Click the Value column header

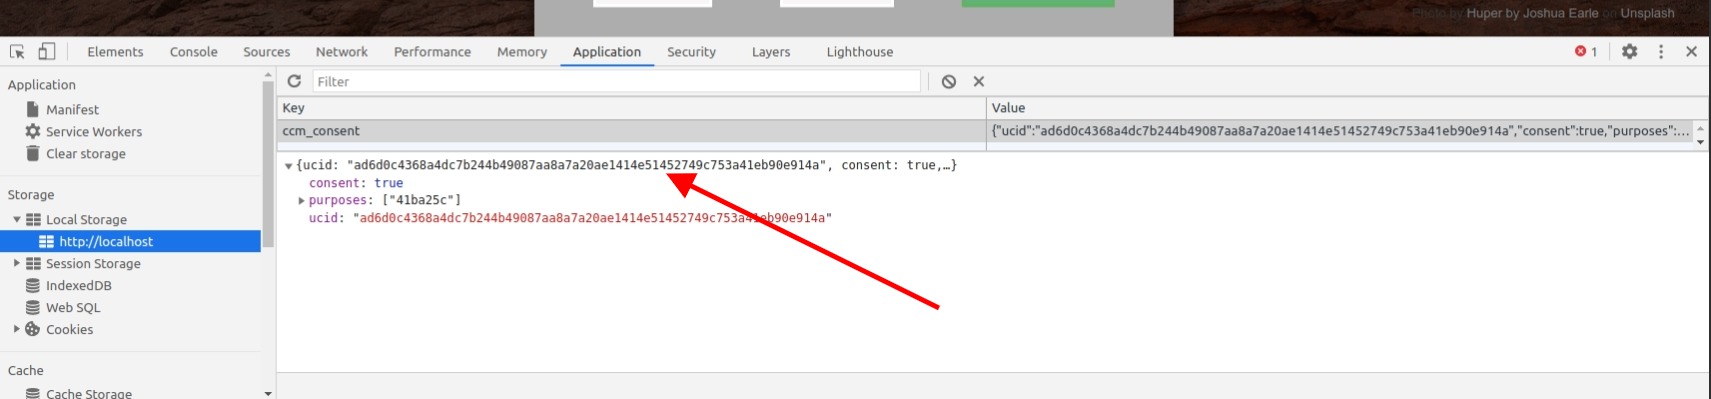click(1347, 108)
